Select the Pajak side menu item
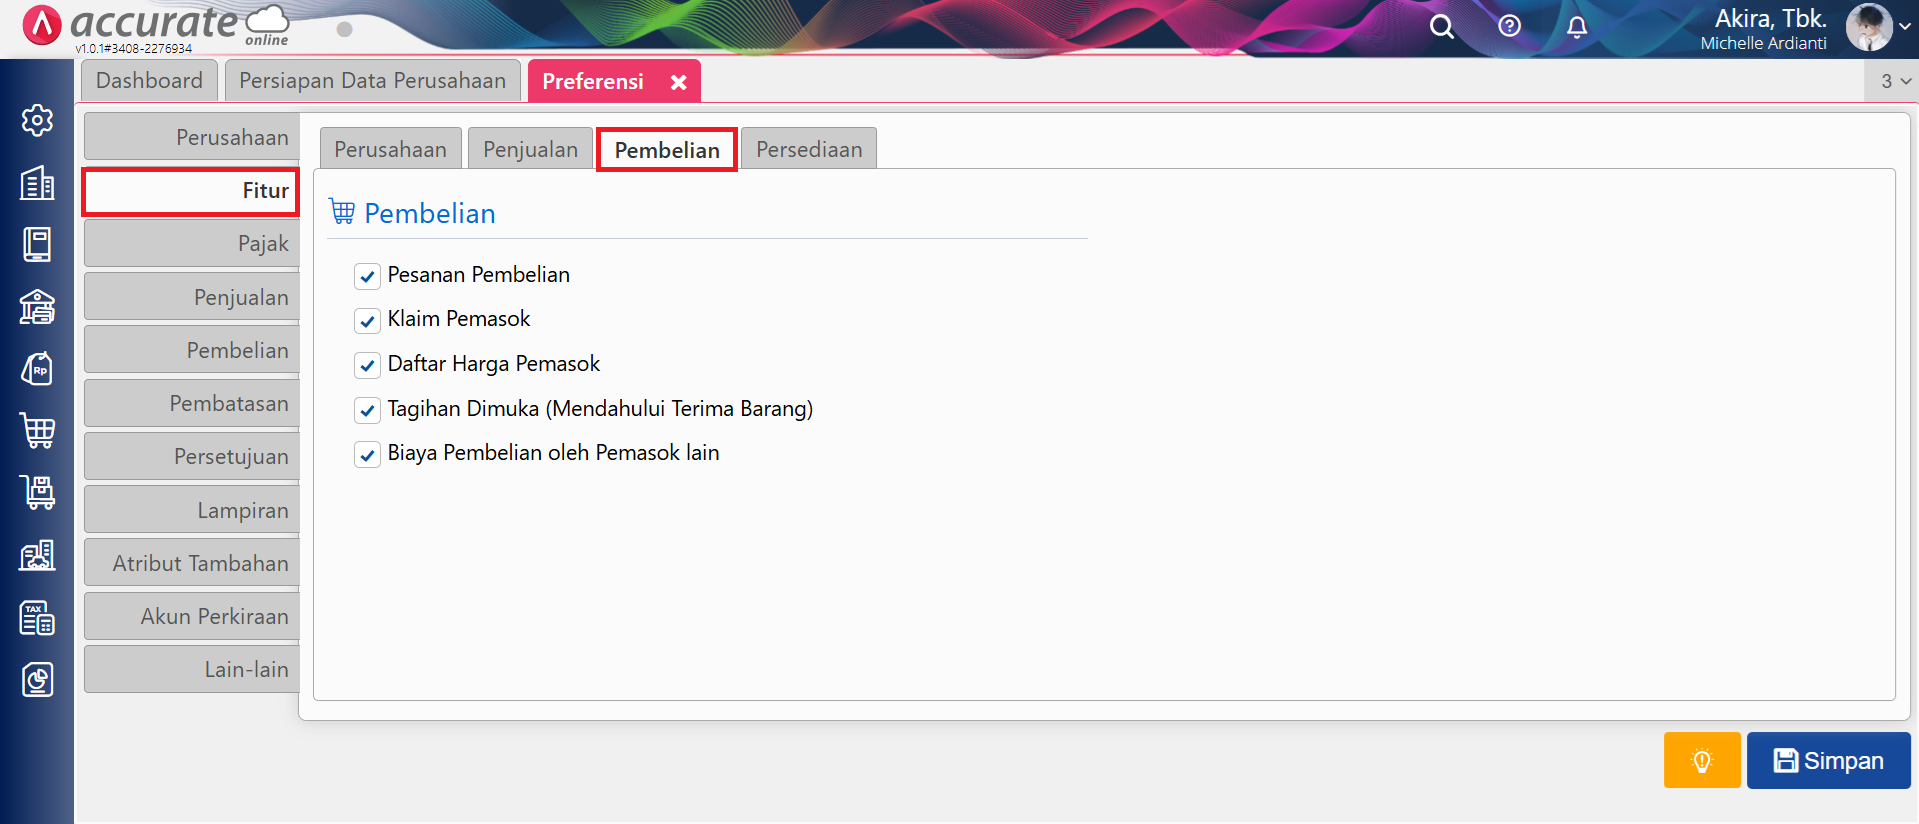Viewport: 1919px width, 824px height. (x=192, y=244)
